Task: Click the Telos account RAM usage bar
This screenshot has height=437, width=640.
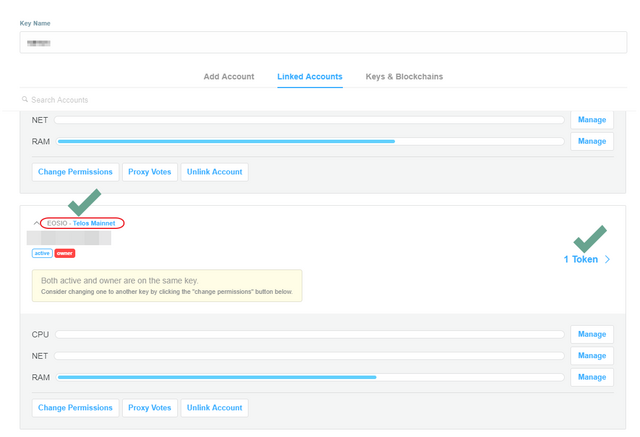Action: point(310,377)
